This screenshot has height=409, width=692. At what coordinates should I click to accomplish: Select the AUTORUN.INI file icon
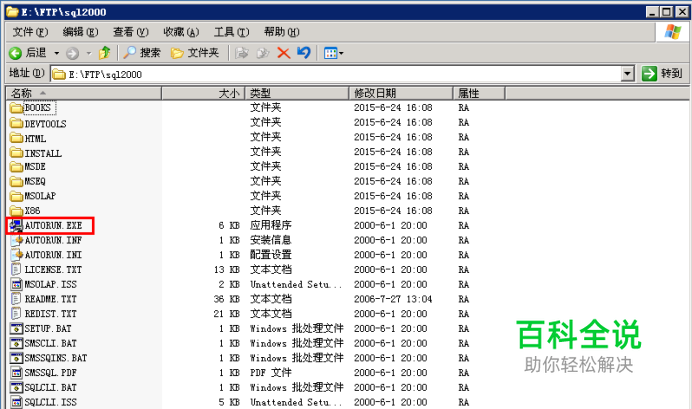tap(16, 255)
